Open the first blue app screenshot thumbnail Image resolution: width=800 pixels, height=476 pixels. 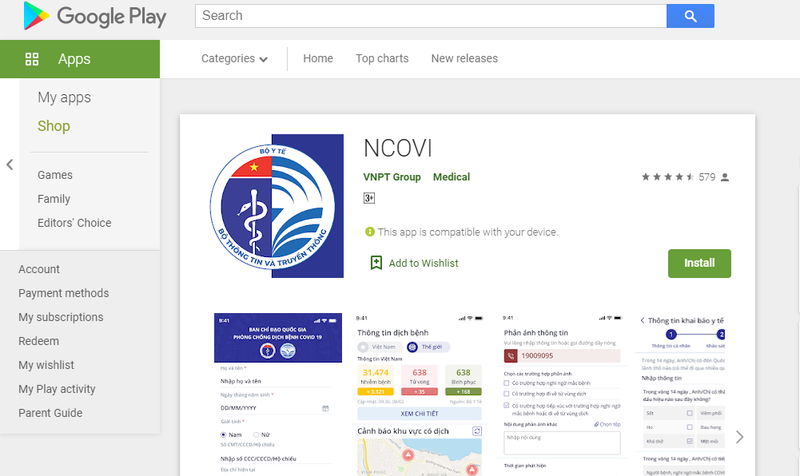(x=278, y=394)
